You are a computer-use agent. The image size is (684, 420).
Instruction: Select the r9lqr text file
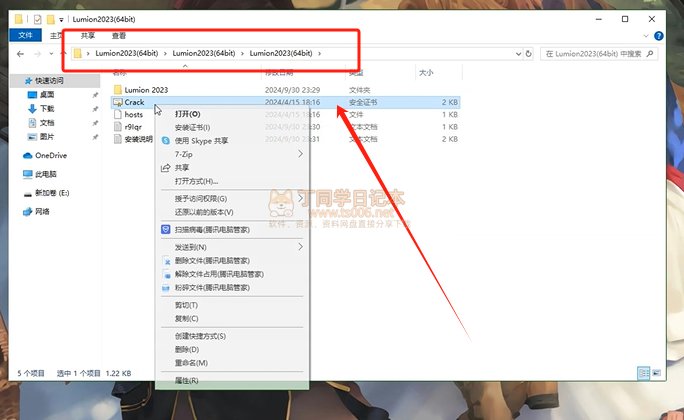click(133, 126)
